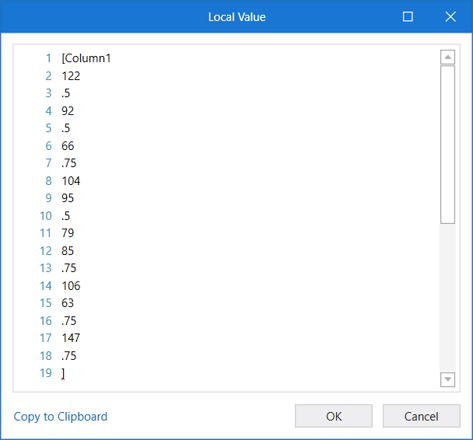Click the value 66 on line 6
473x440 pixels.
point(68,146)
